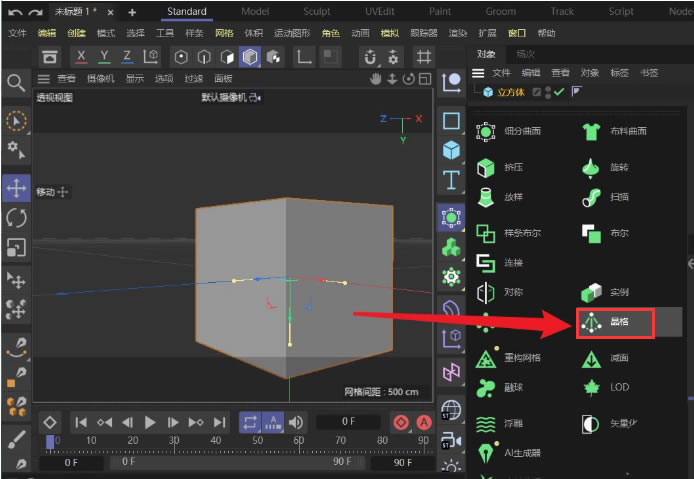Switch to points mode
The image size is (694, 479).
tap(181, 57)
